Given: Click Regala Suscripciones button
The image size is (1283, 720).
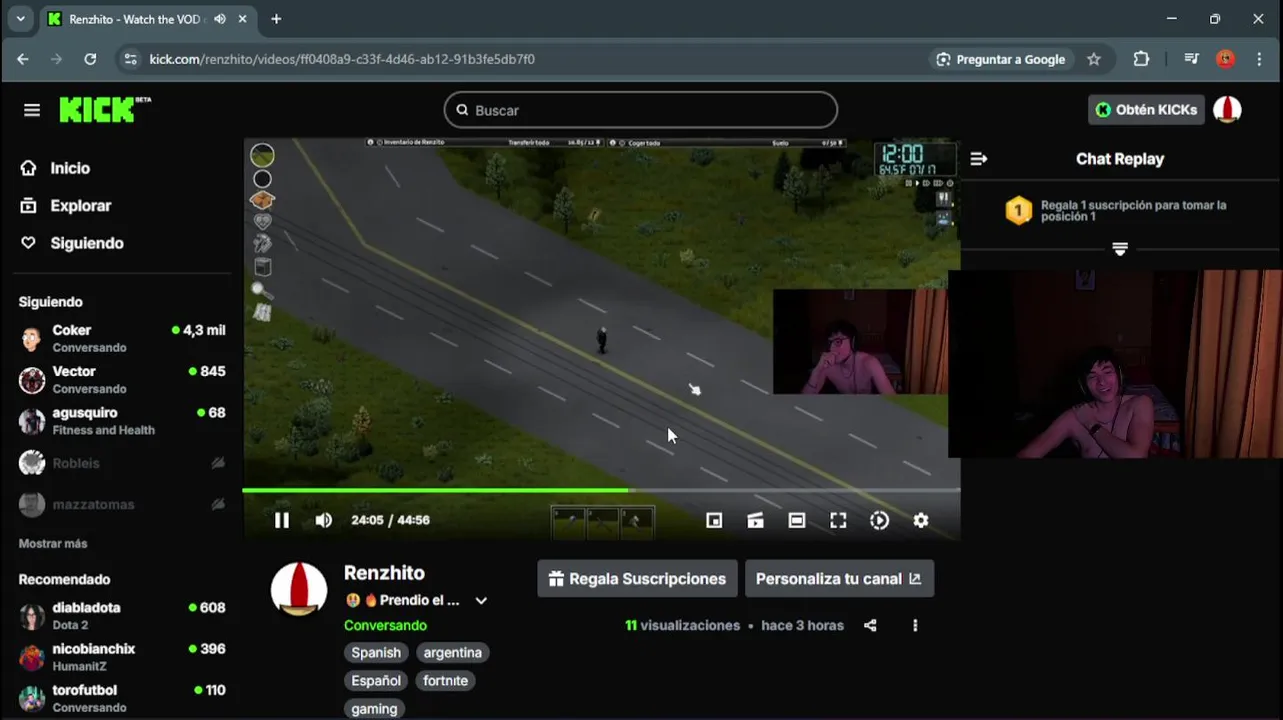Looking at the screenshot, I should (x=638, y=579).
